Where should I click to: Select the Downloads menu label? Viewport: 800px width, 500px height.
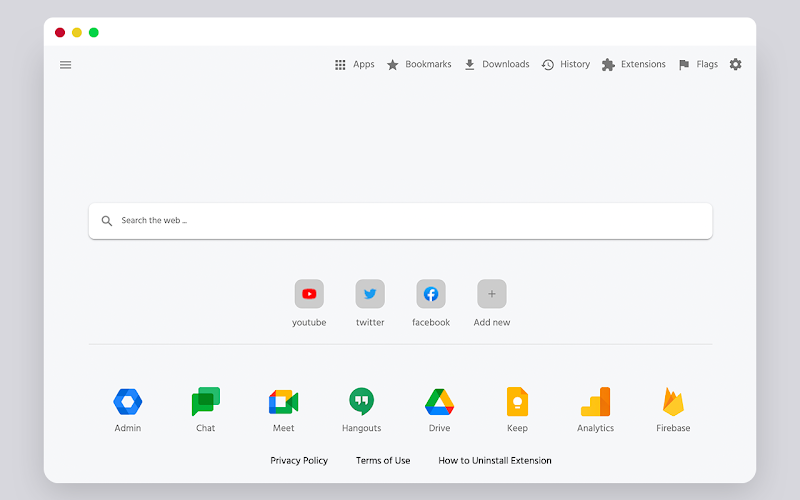(x=506, y=64)
